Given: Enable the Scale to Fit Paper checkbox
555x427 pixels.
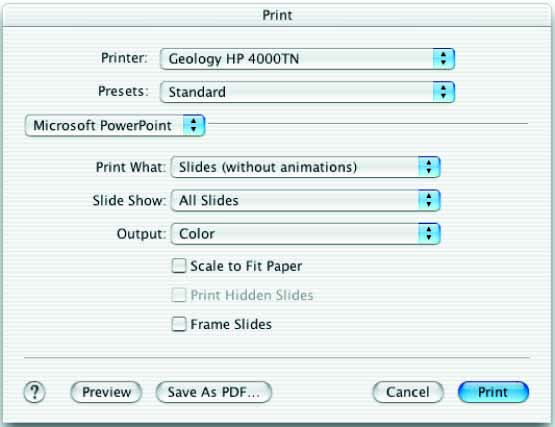Looking at the screenshot, I should [179, 266].
